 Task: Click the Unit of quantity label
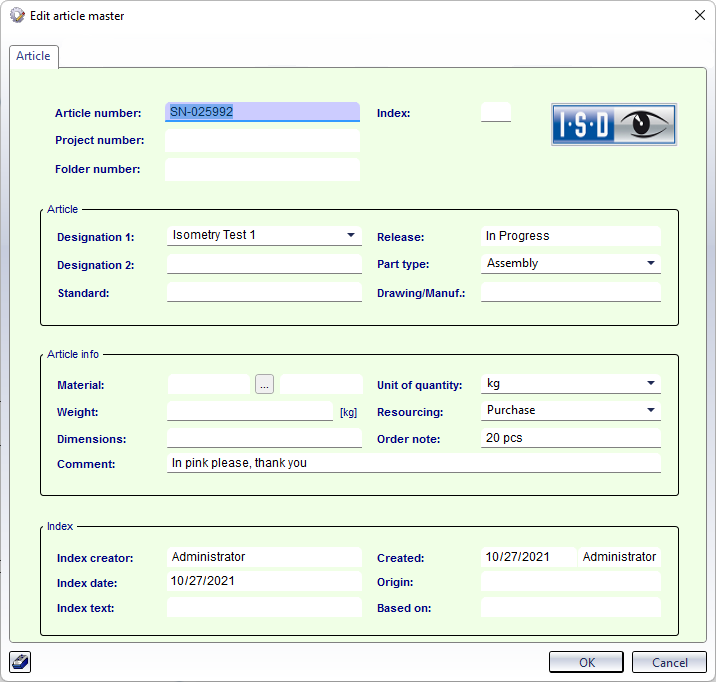click(419, 385)
